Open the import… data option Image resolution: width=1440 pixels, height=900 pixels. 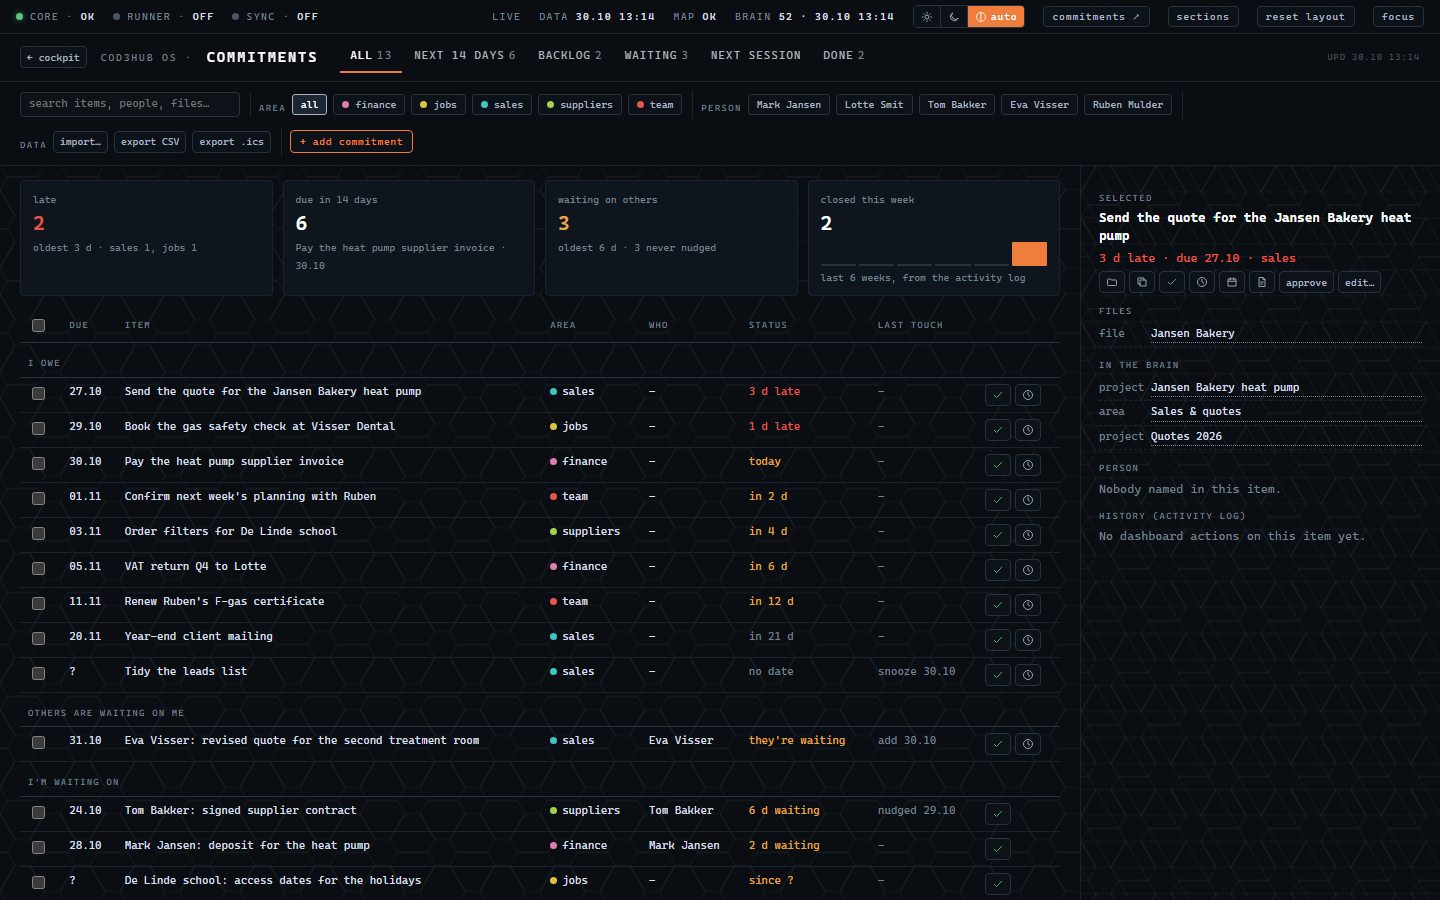(x=80, y=142)
